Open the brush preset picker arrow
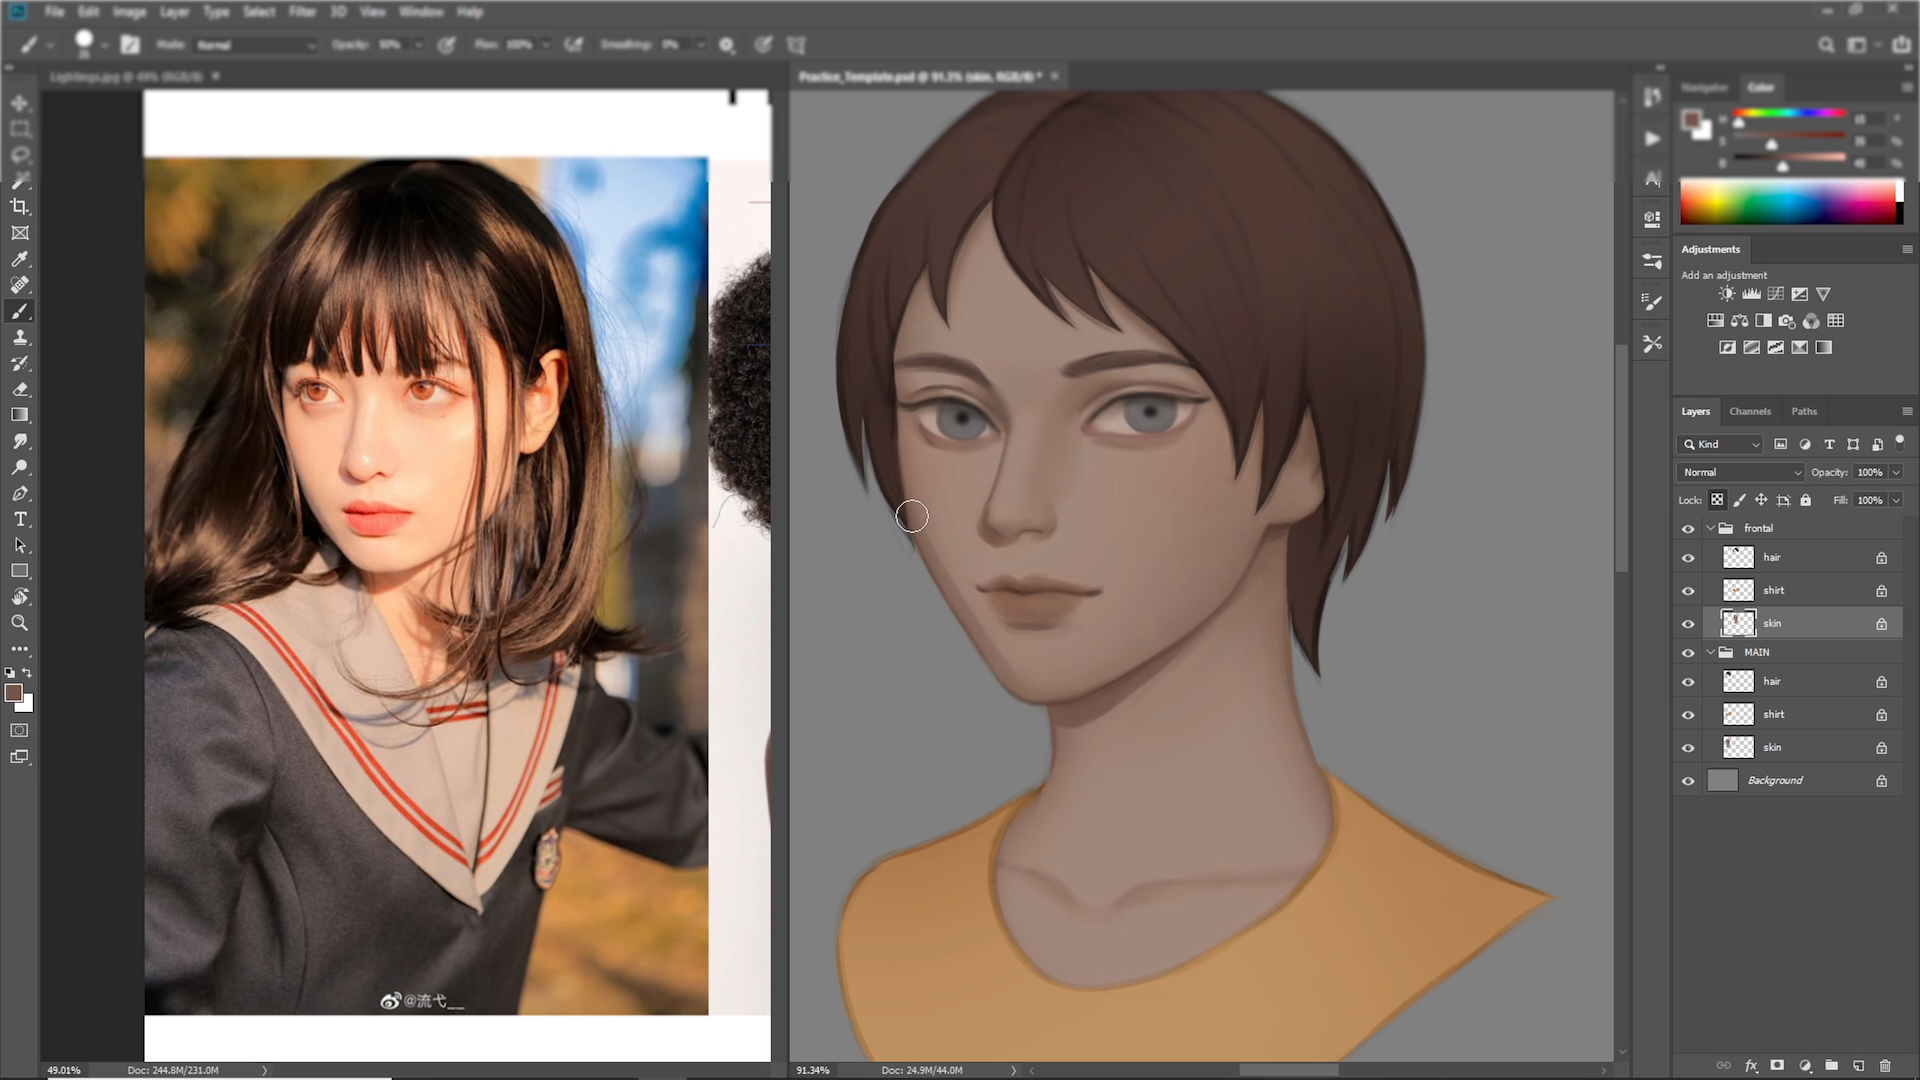Viewport: 1920px width, 1080px height. (104, 45)
